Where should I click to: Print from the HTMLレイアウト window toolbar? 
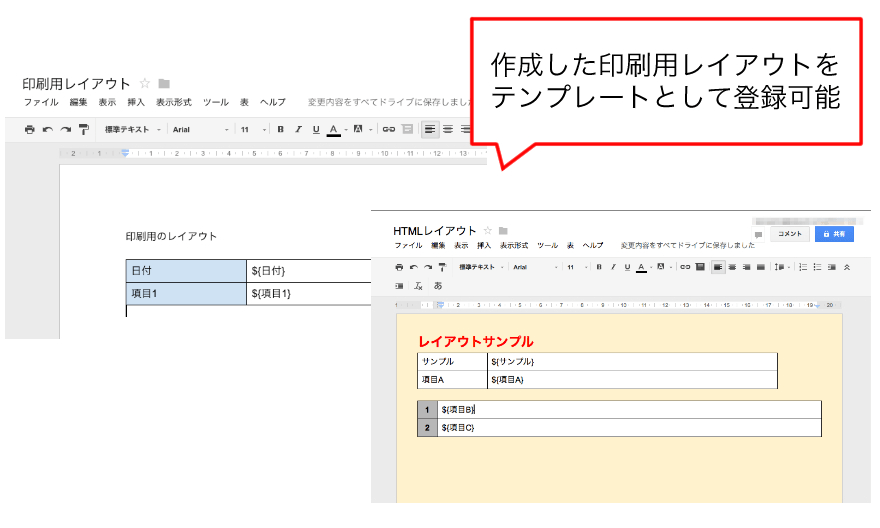pyautogui.click(x=399, y=267)
